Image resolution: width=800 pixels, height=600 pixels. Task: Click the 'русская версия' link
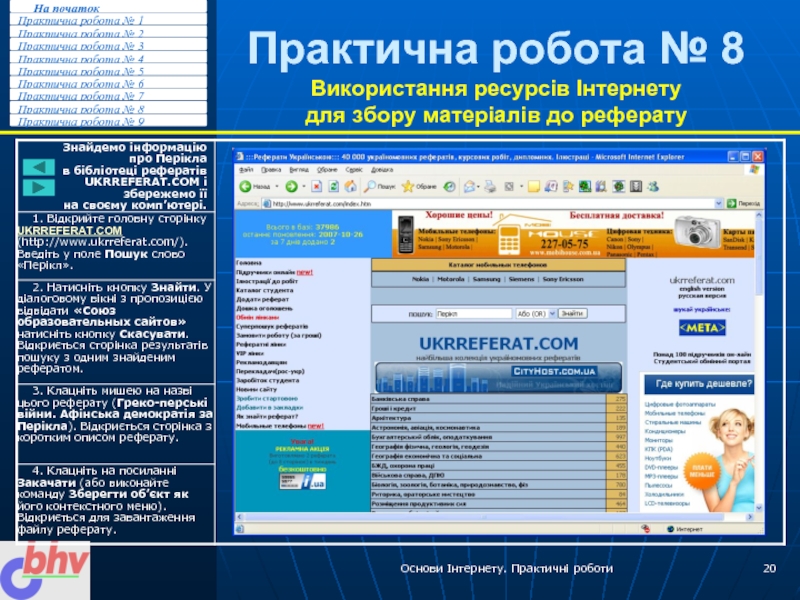pyautogui.click(x=702, y=296)
